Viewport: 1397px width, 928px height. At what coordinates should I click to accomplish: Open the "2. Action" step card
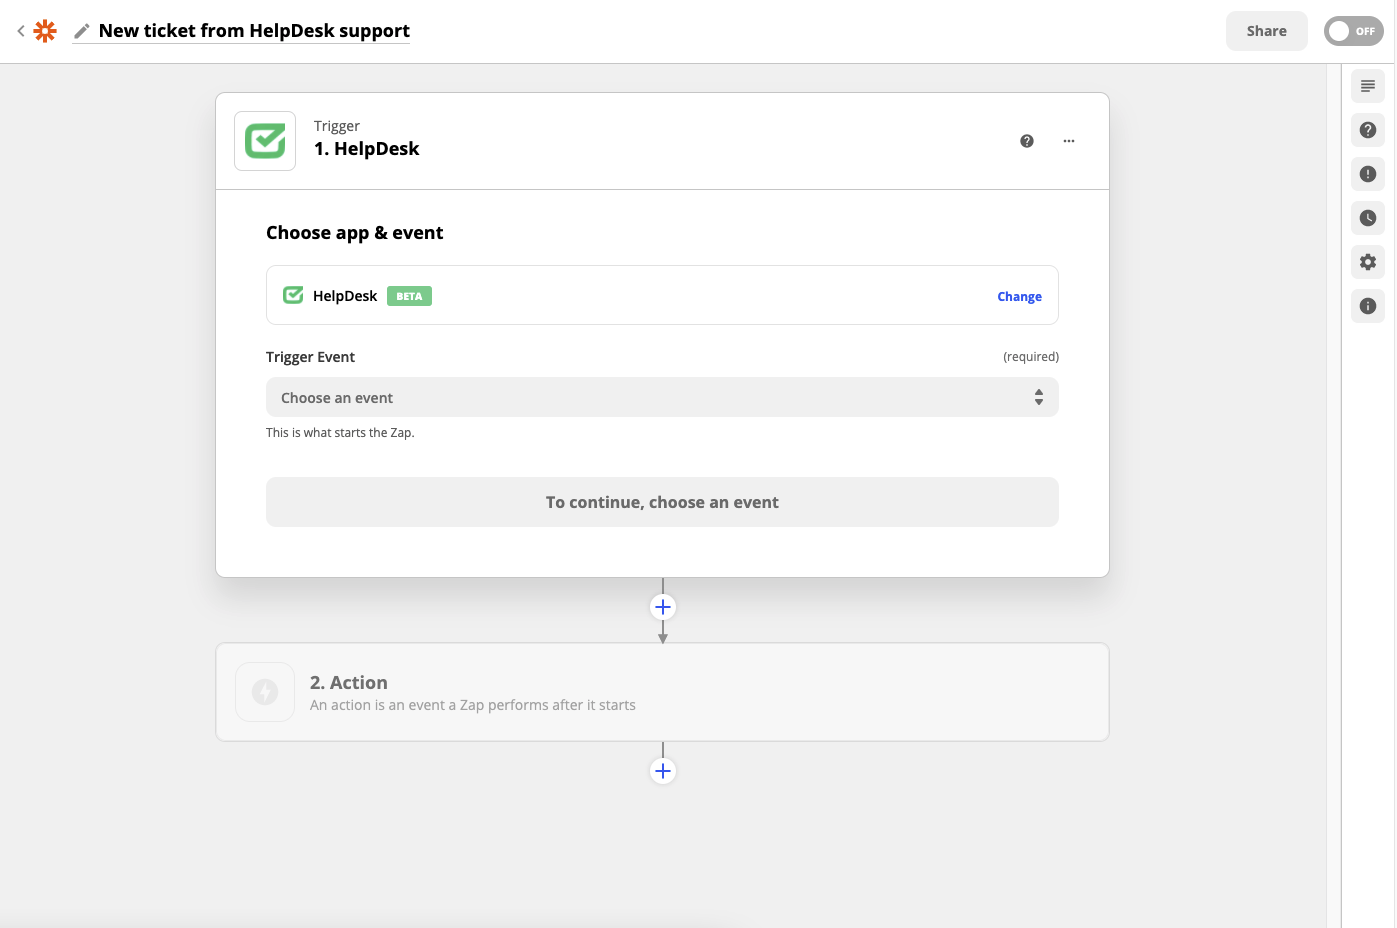click(662, 692)
